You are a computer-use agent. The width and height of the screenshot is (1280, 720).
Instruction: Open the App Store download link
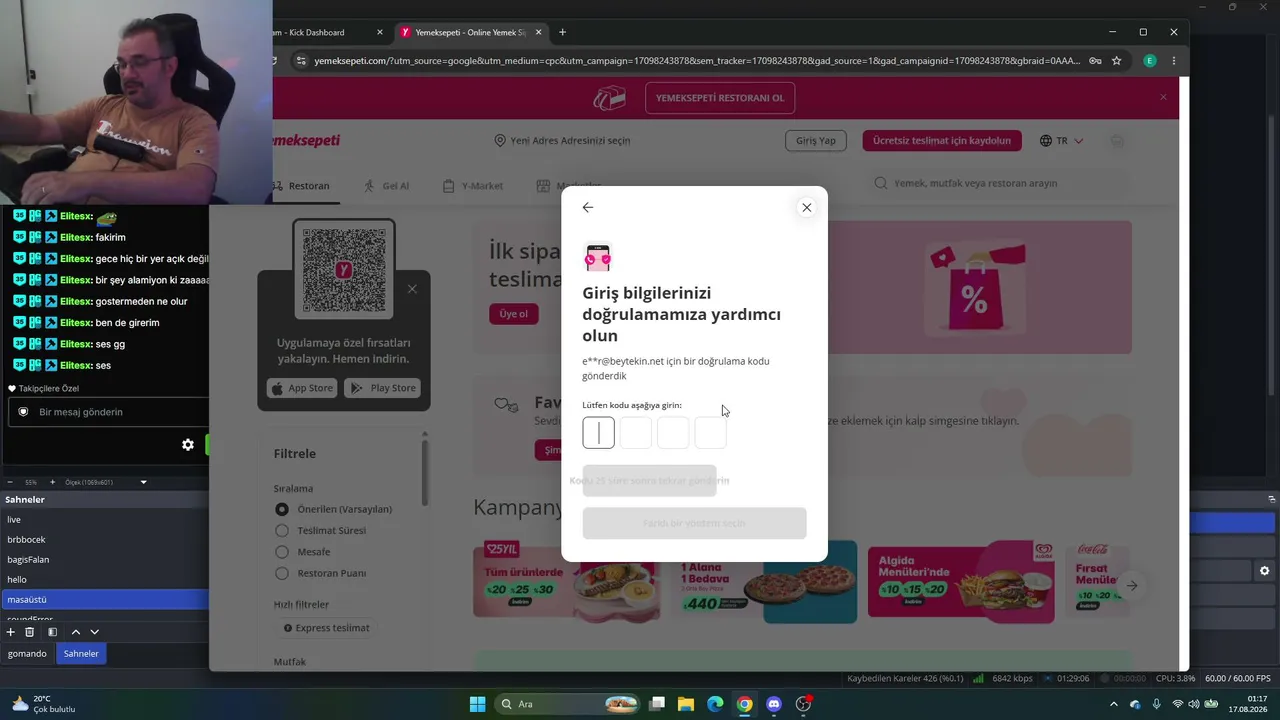point(301,388)
